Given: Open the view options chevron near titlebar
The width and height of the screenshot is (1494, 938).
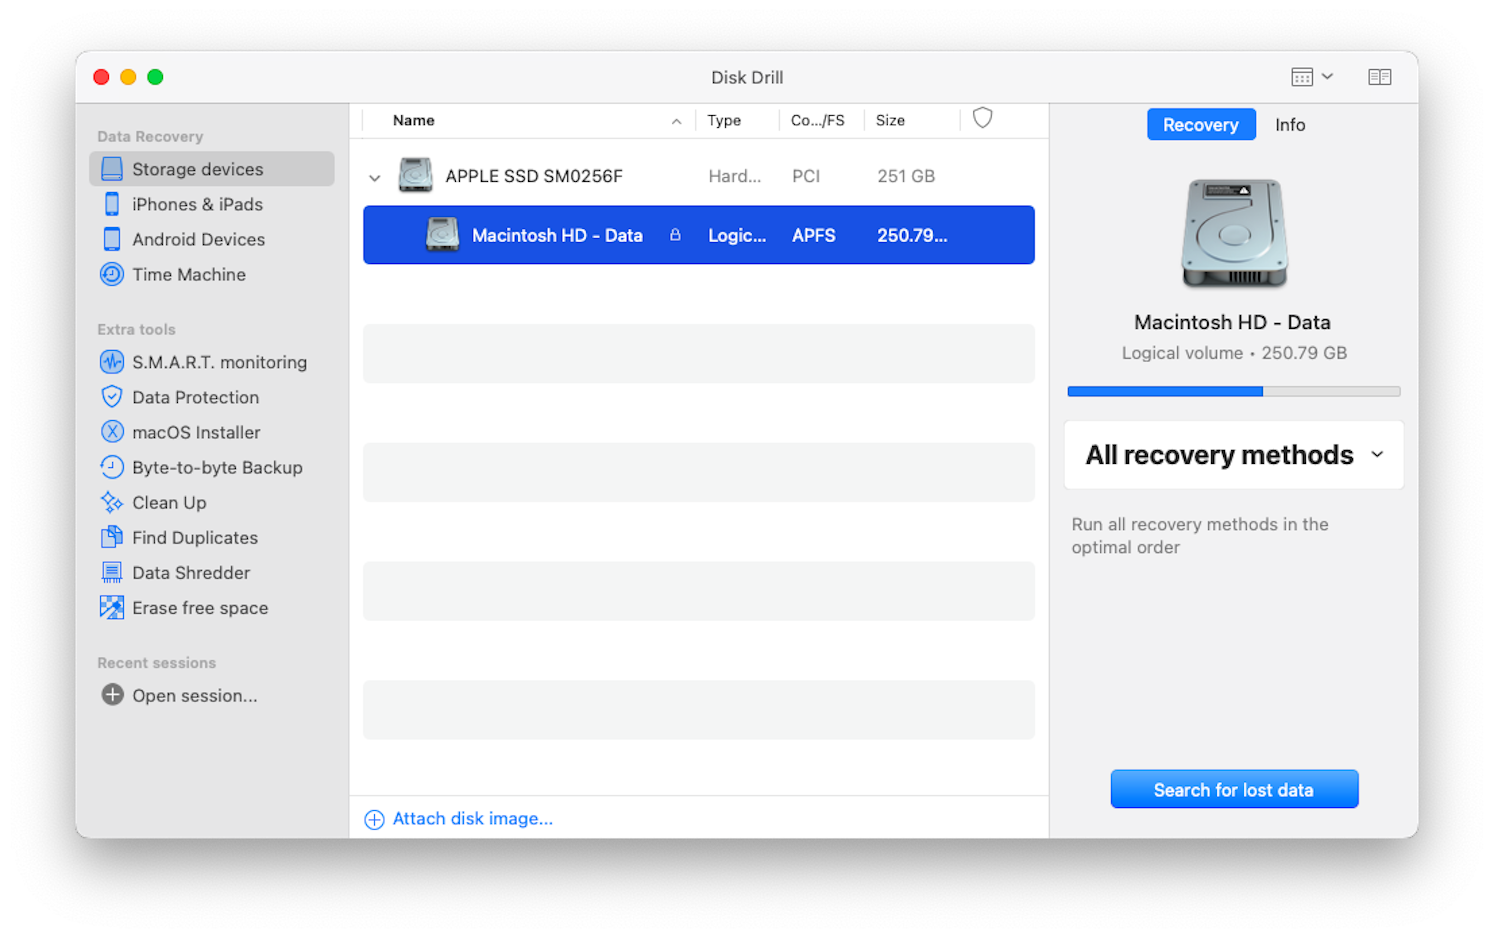Looking at the screenshot, I should point(1328,76).
